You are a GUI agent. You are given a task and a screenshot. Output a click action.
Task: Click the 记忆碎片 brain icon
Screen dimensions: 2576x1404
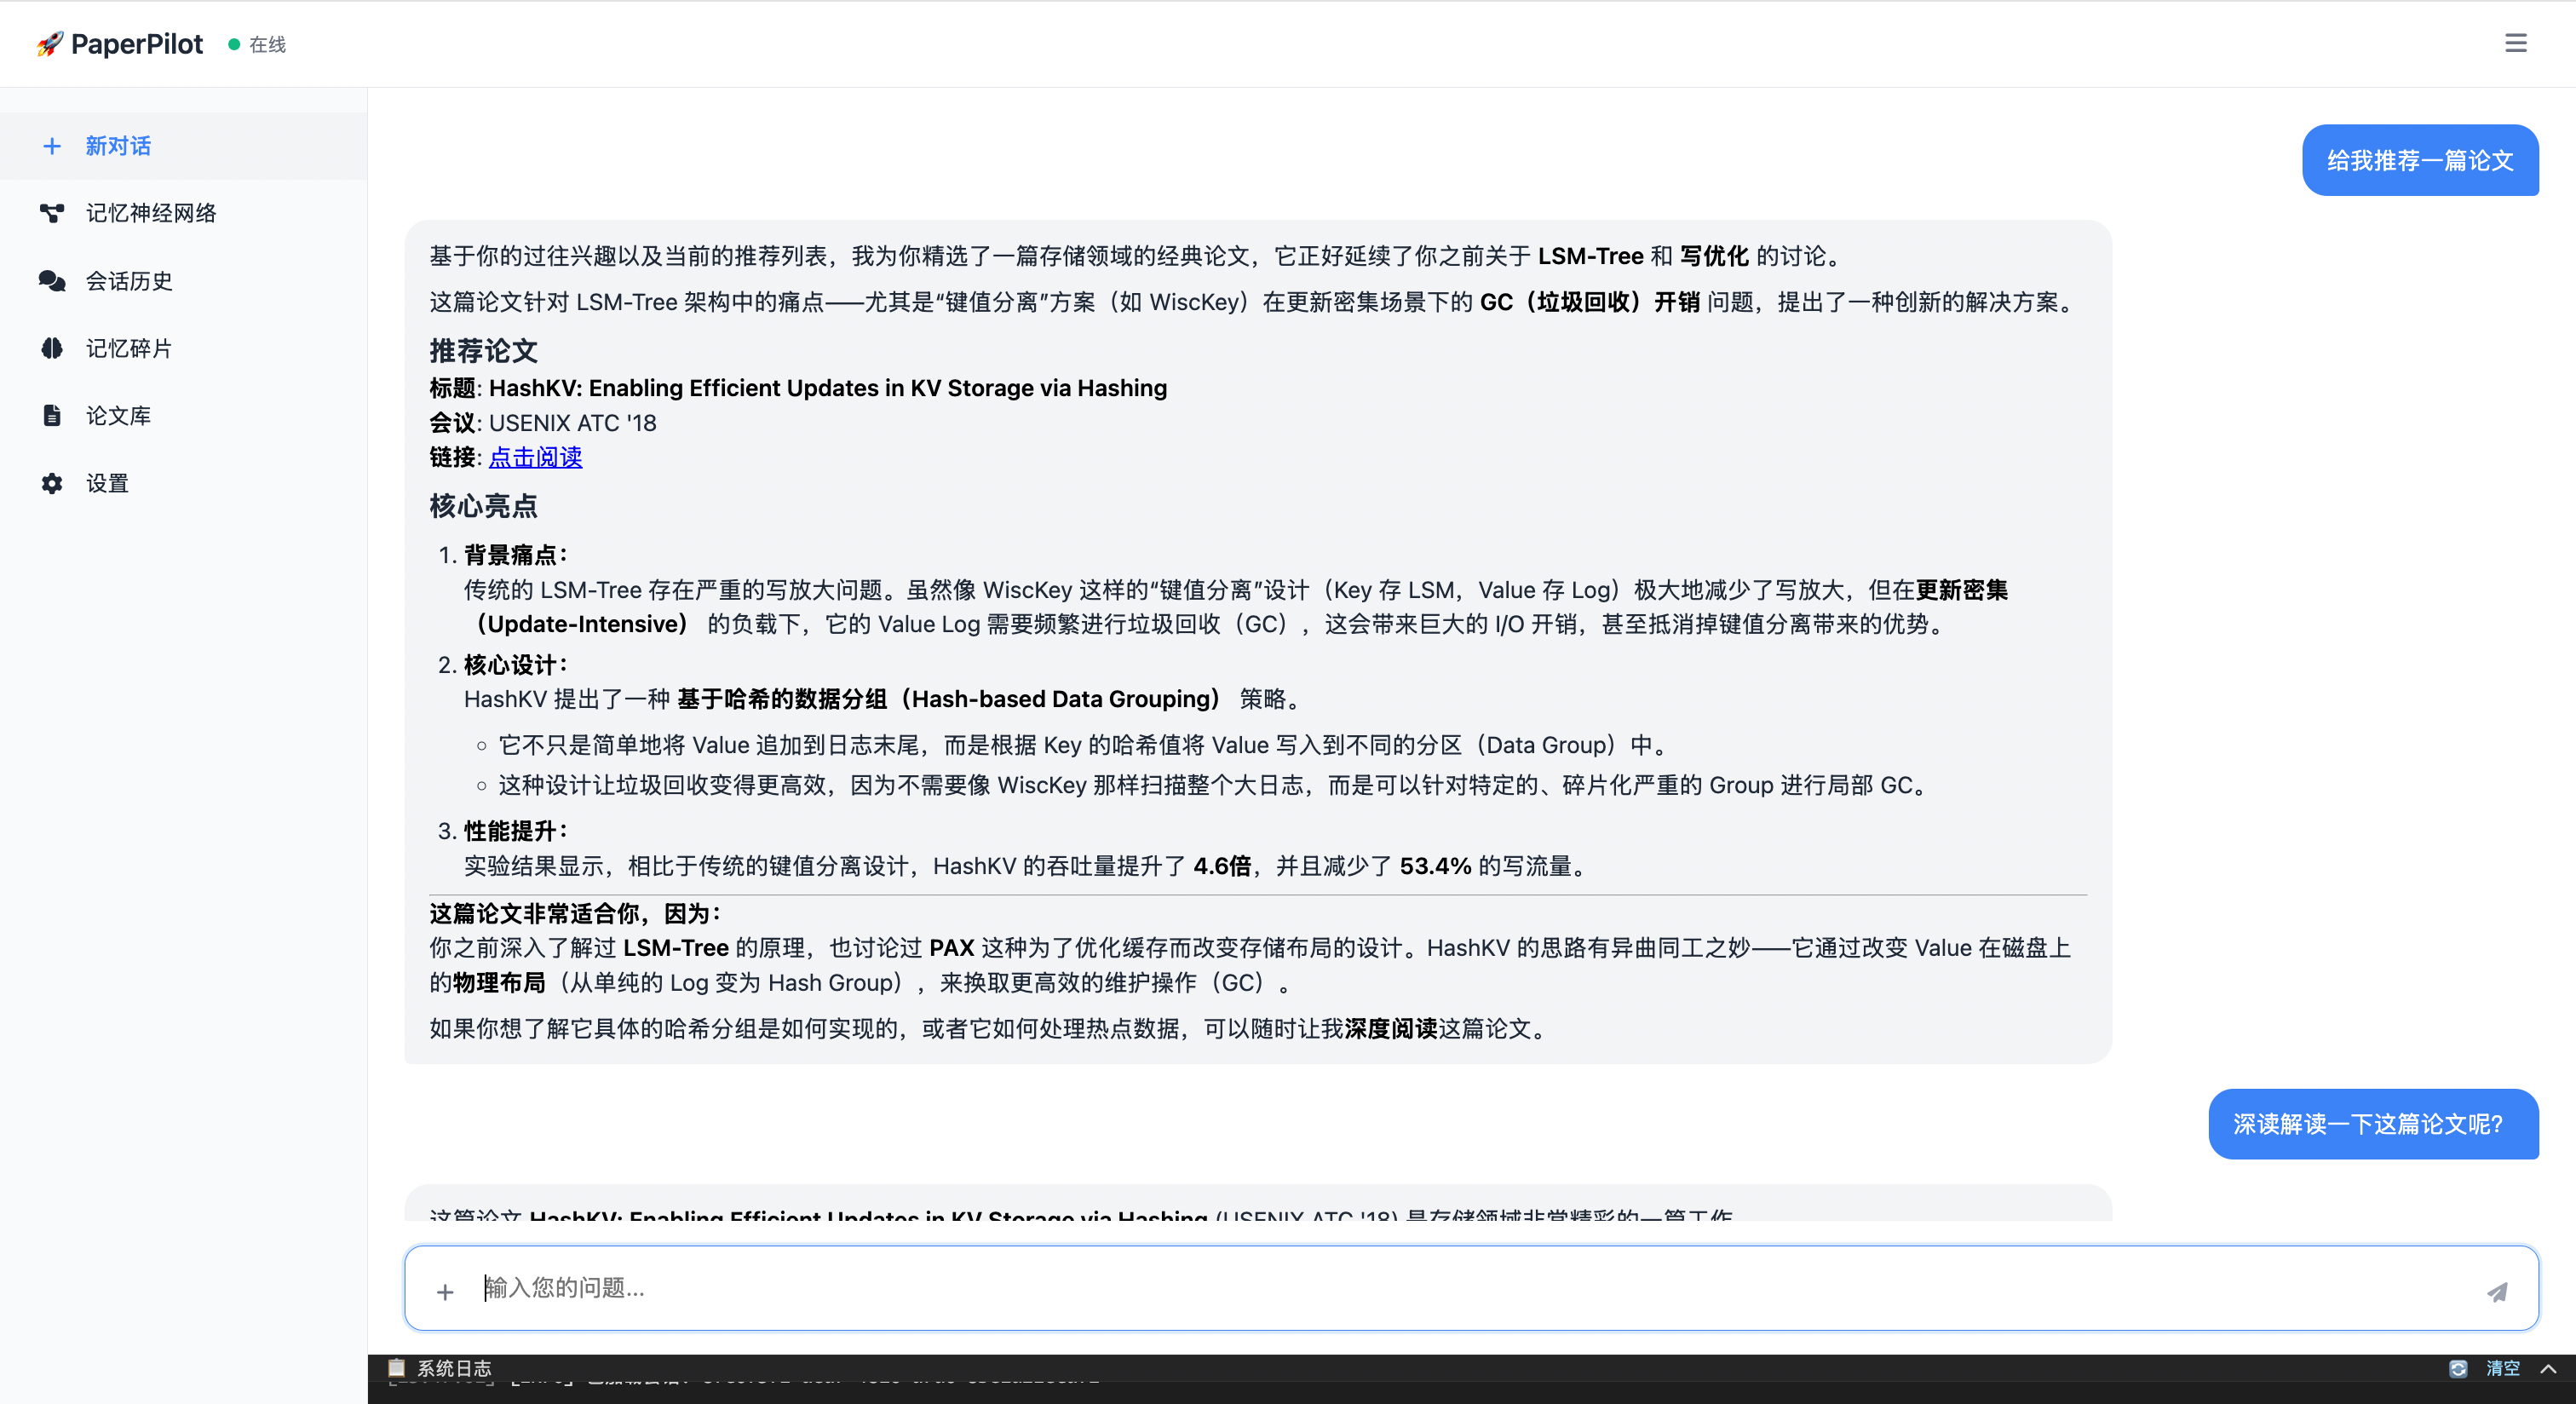(x=52, y=348)
